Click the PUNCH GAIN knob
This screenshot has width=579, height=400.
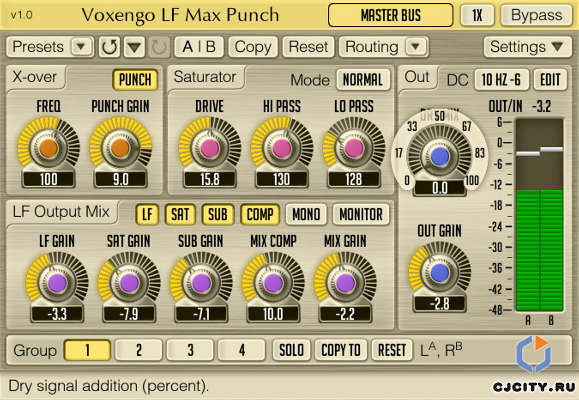(120, 148)
